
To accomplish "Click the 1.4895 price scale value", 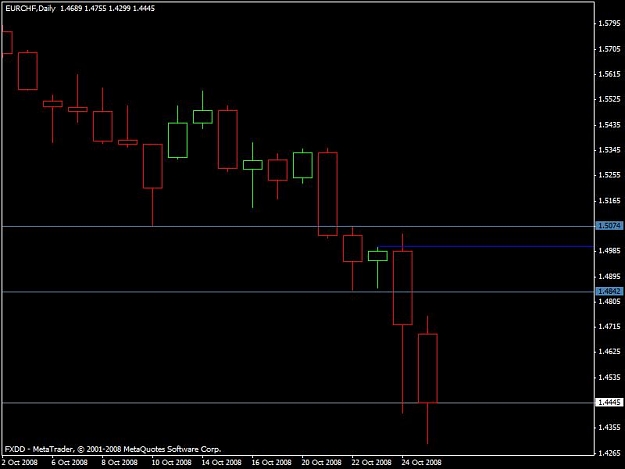I will pos(609,276).
